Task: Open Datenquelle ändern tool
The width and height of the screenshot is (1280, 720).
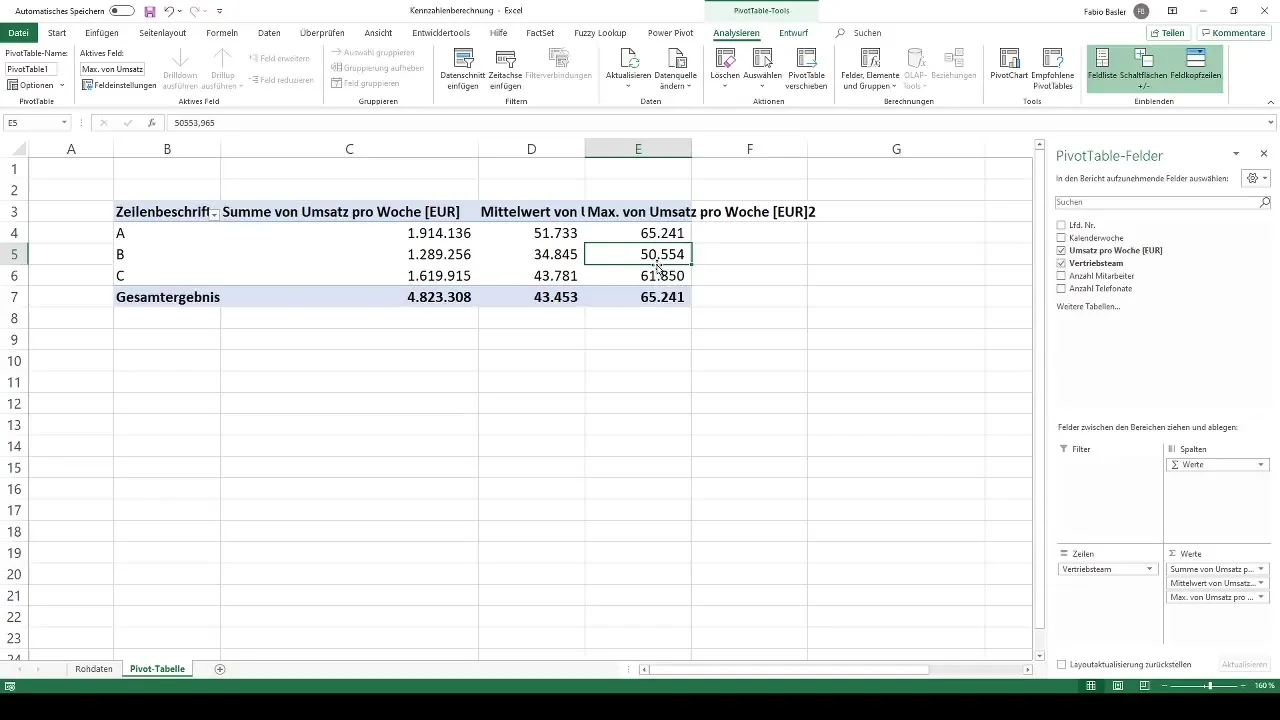Action: point(677,69)
